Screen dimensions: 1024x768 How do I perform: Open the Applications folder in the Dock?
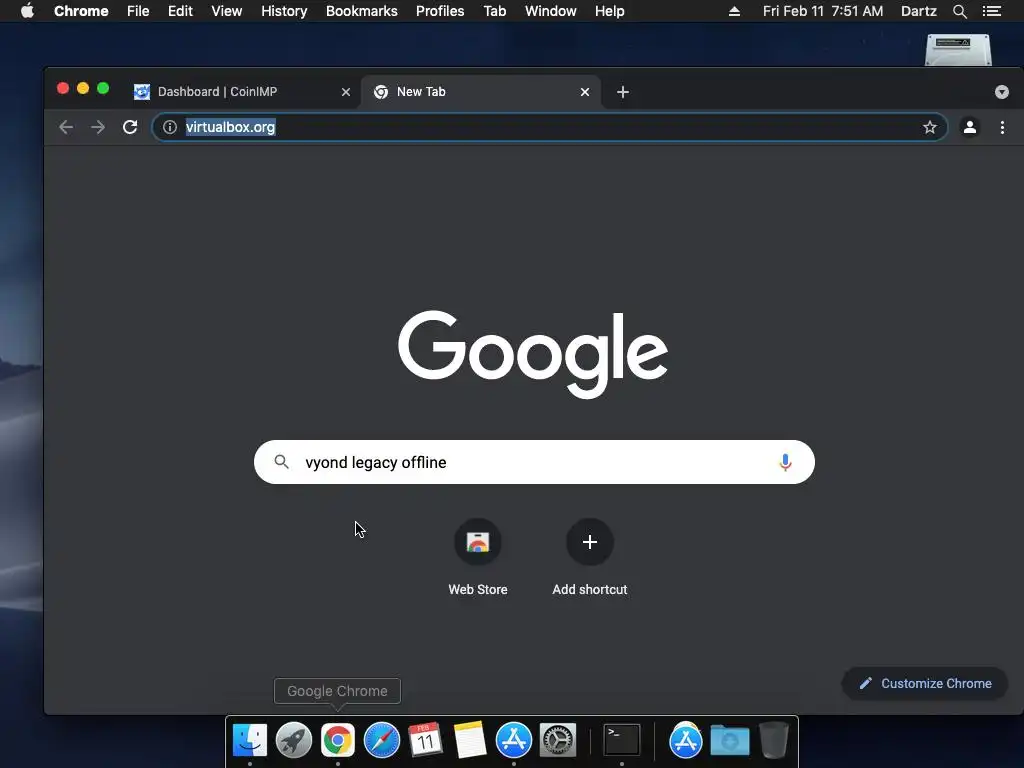[x=686, y=740]
